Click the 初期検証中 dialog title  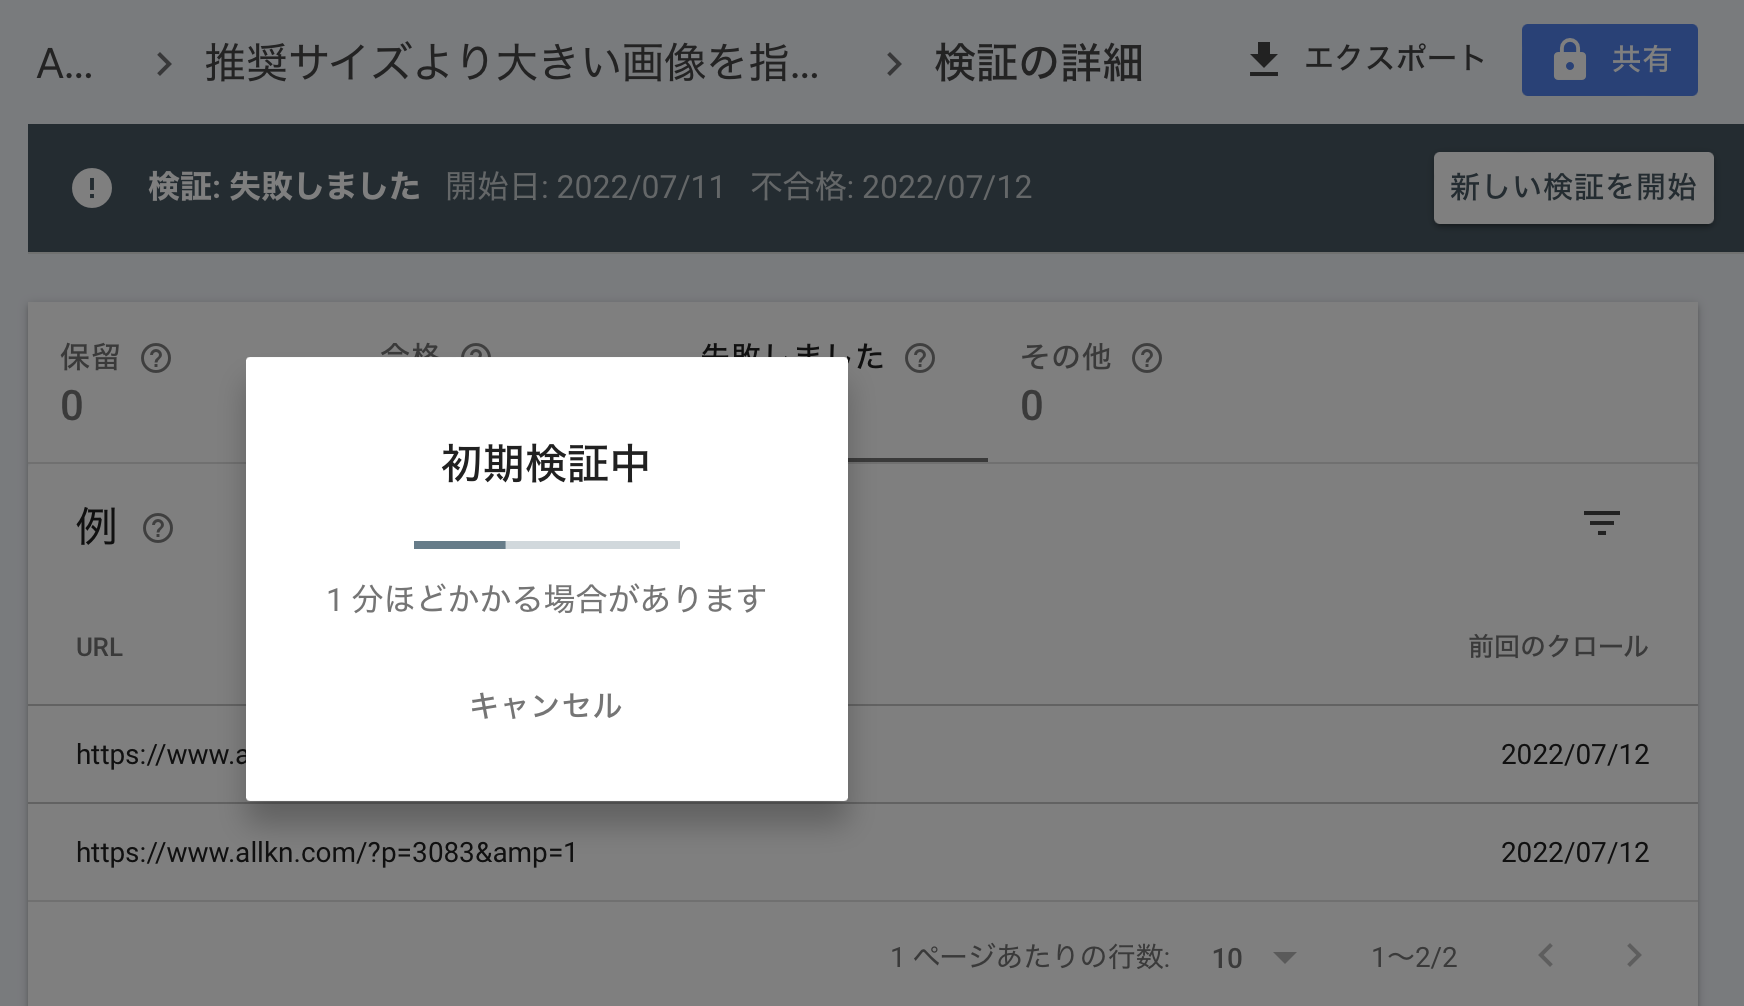click(x=546, y=464)
